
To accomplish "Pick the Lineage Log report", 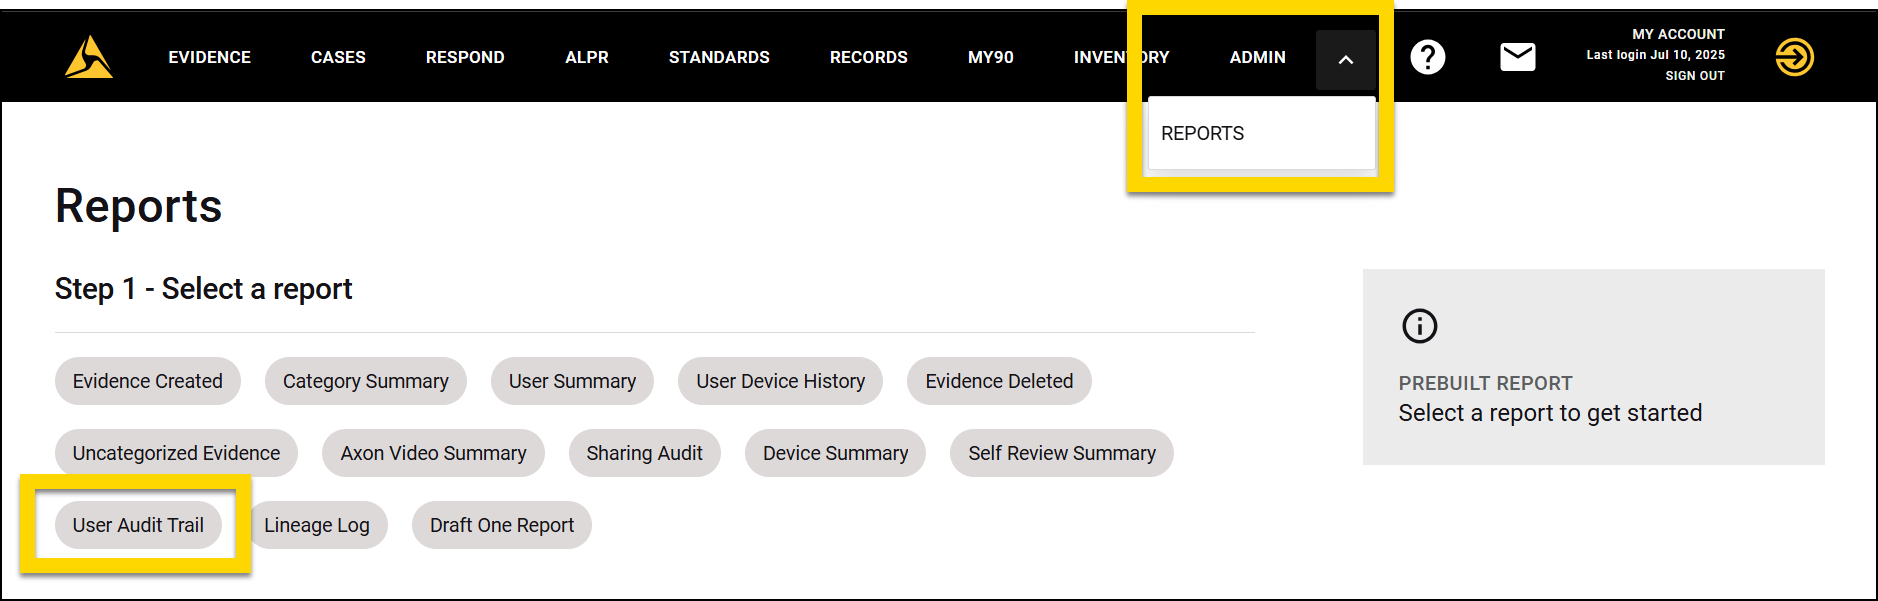I will pyautogui.click(x=317, y=525).
